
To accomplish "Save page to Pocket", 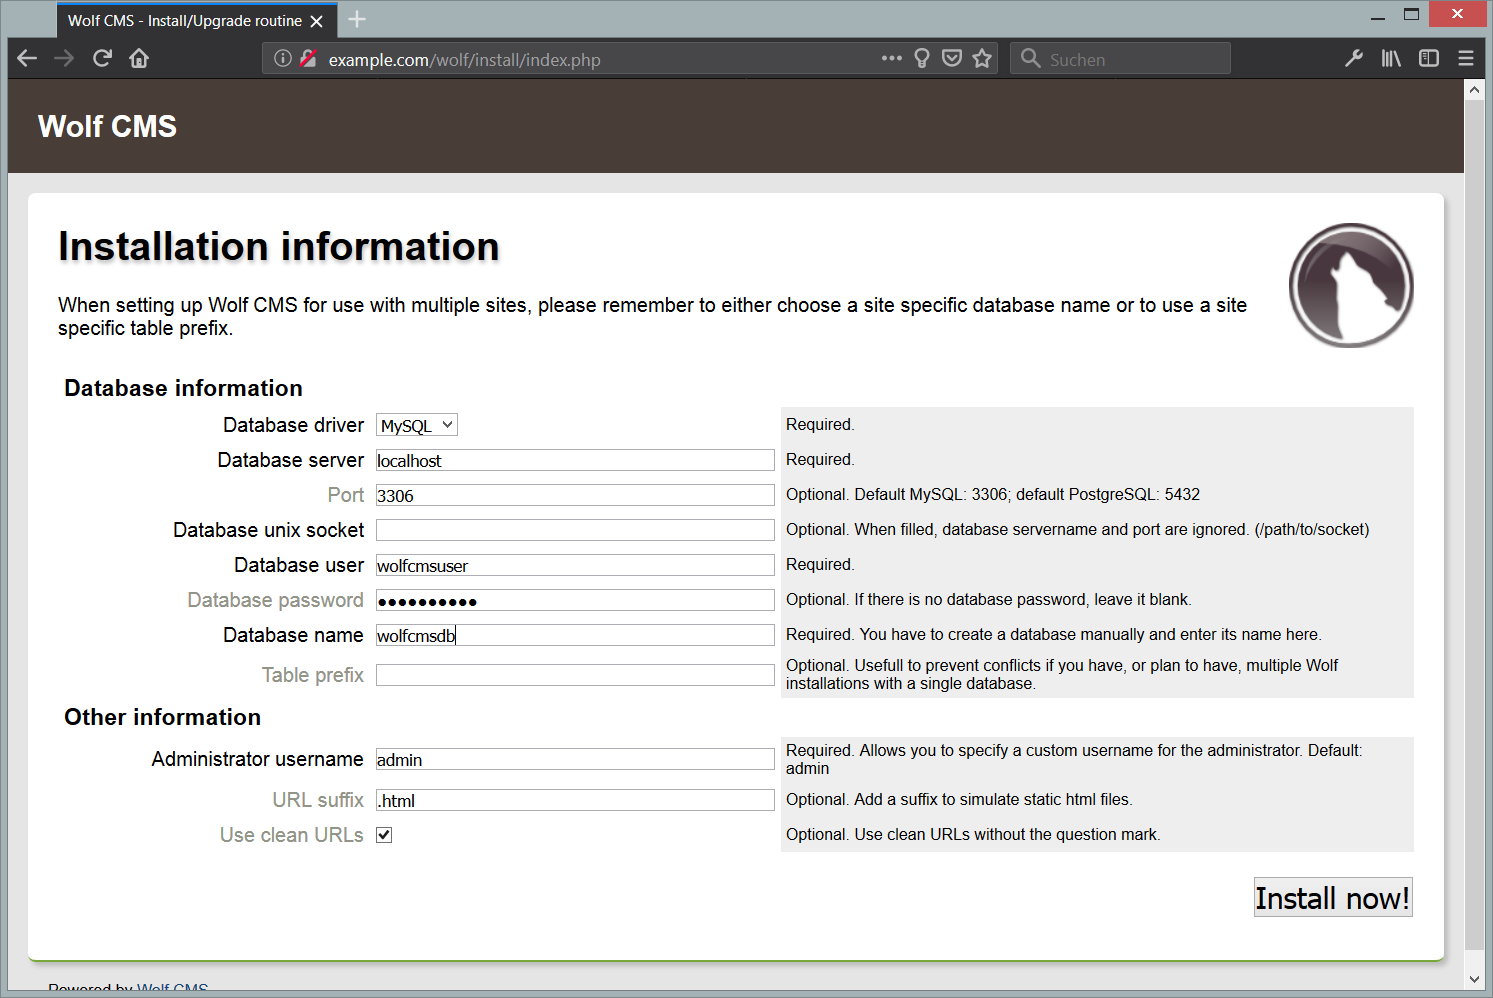I will (x=952, y=58).
